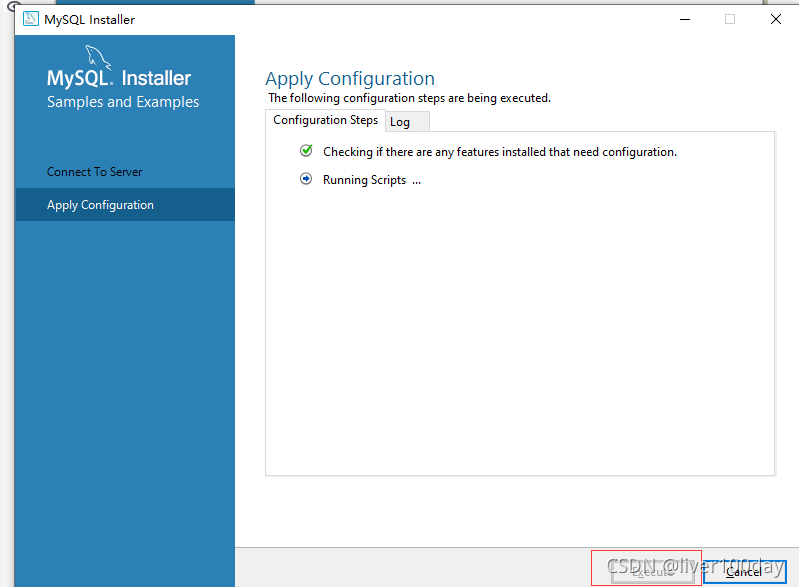Select Apply Configuration step in sidebar
The width and height of the screenshot is (799, 587).
(x=100, y=205)
